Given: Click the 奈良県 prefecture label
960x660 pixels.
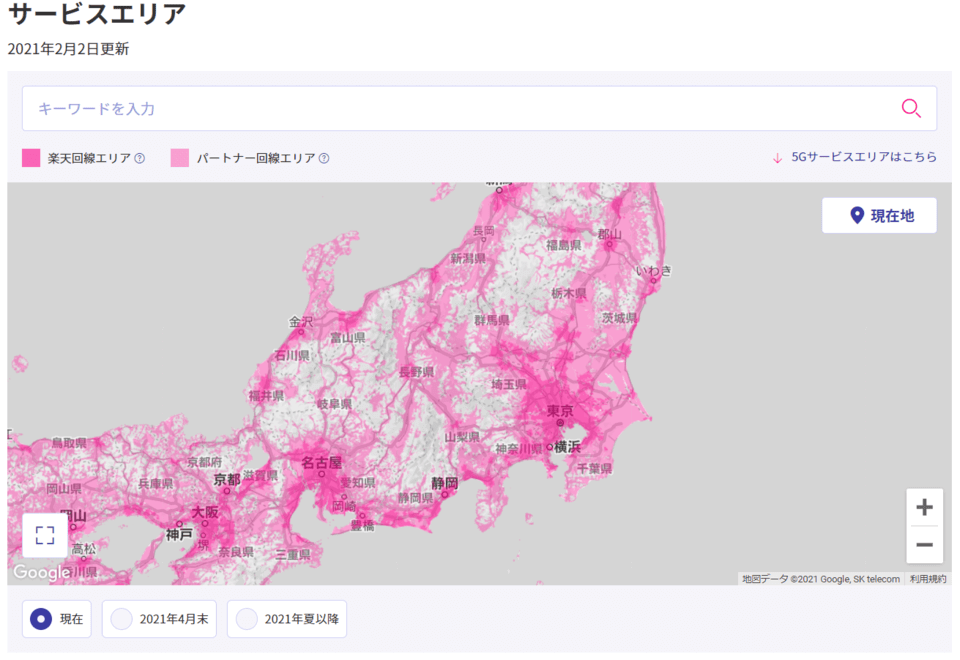Looking at the screenshot, I should tap(236, 552).
